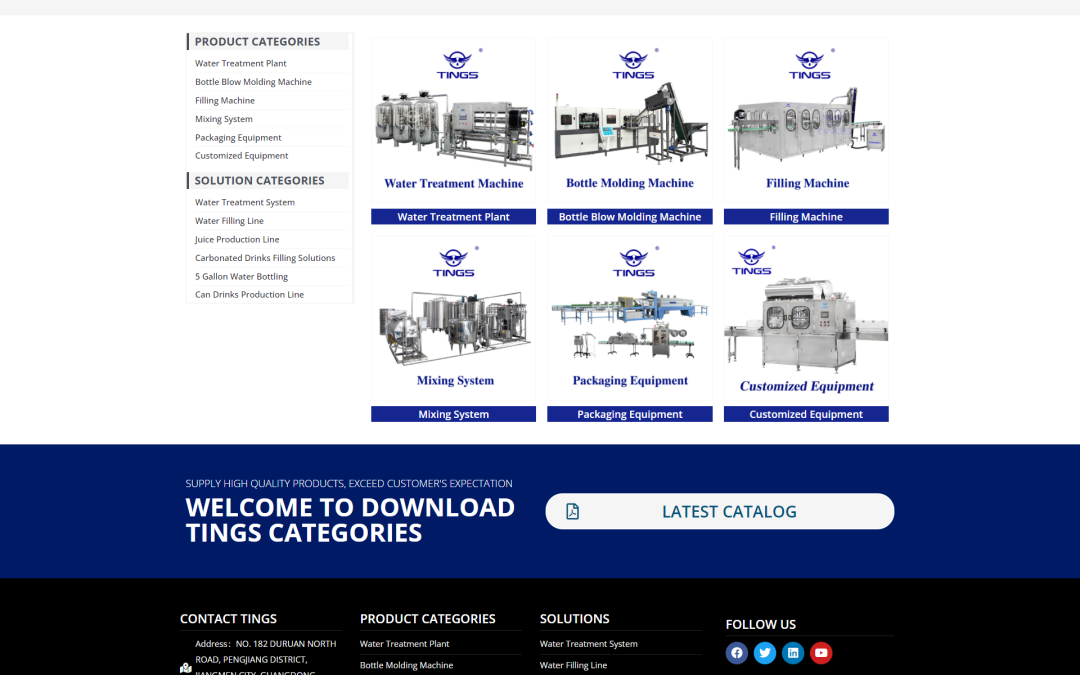This screenshot has height=675, width=1080.
Task: Go to 5 Gallon Water Bottling
Action: [x=241, y=276]
